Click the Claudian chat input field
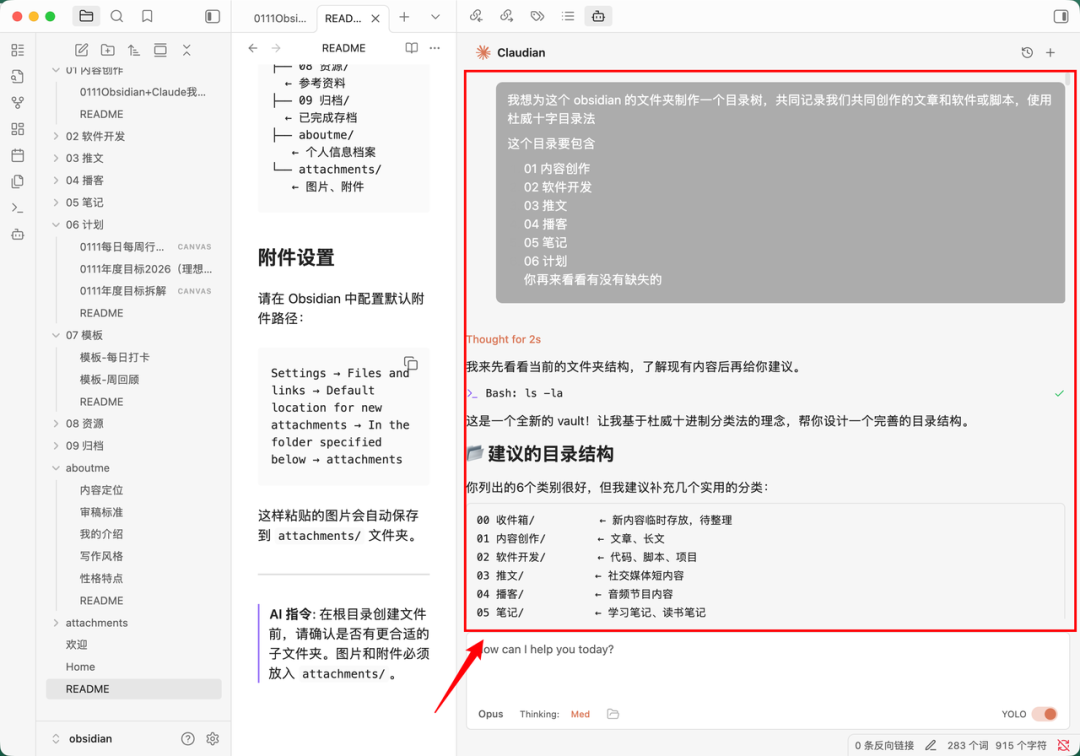Screen dimensions: 1080x756 (700, 665)
